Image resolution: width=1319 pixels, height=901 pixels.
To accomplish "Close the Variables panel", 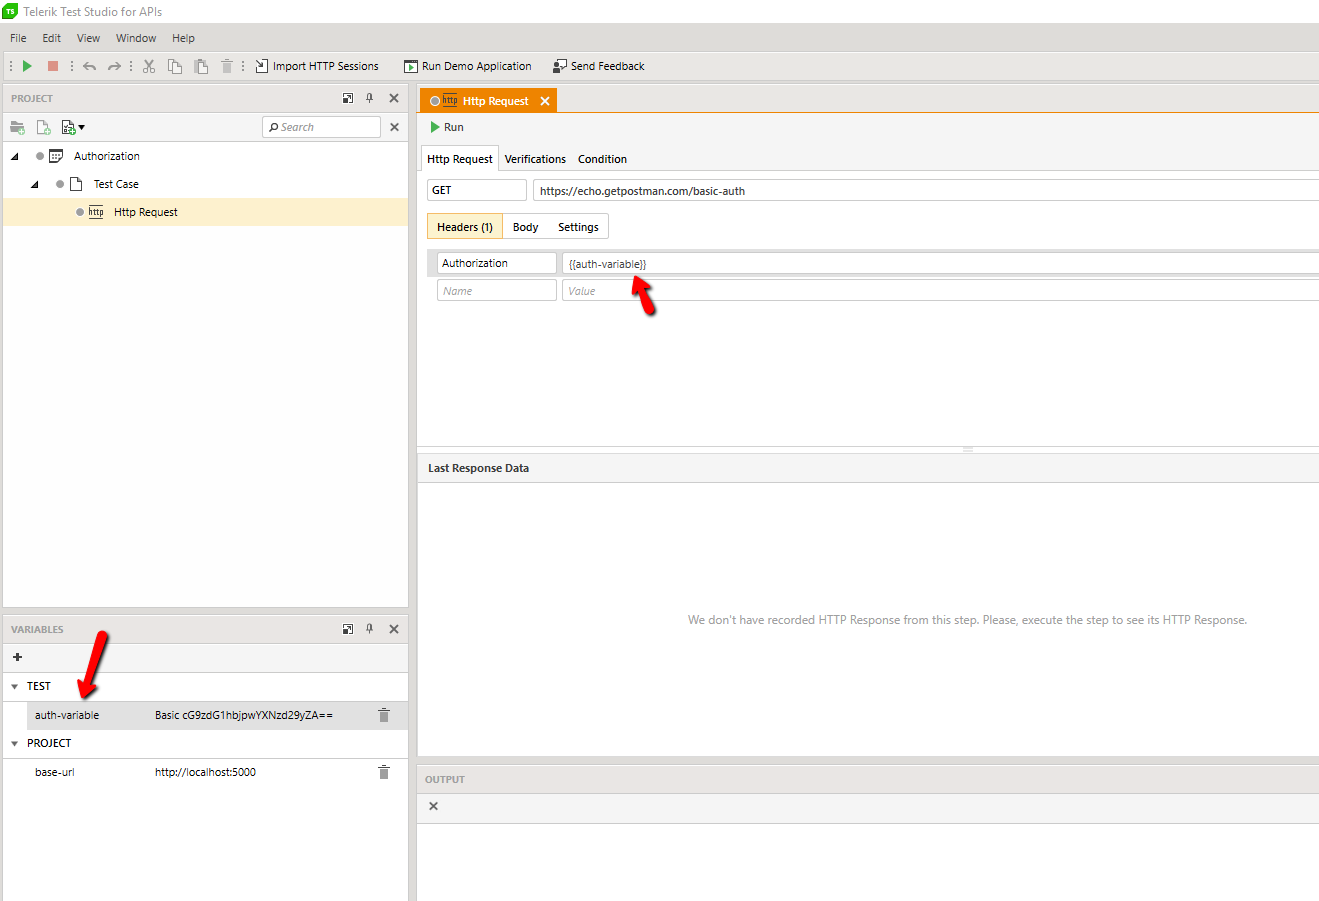I will point(394,629).
